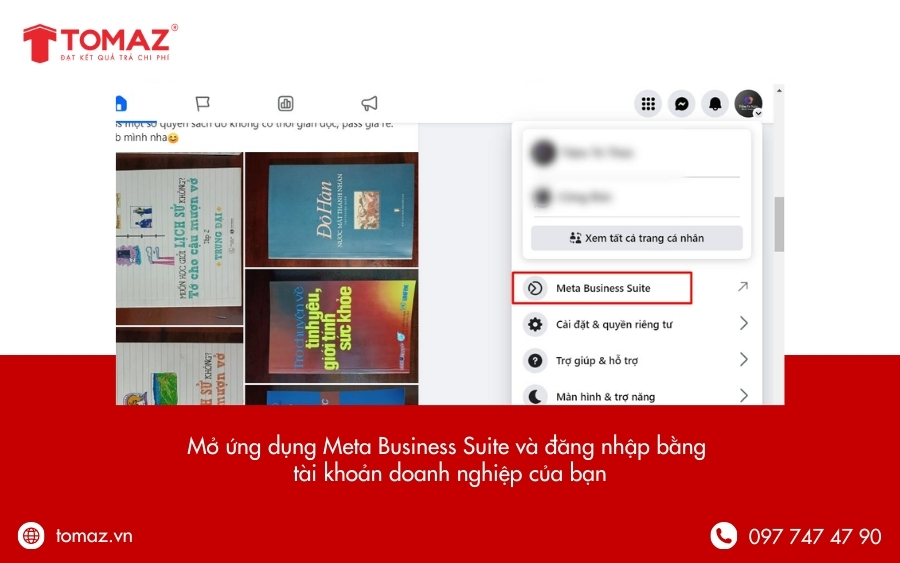Image resolution: width=900 pixels, height=563 pixels.
Task: Open the Facebook home tab
Action: tap(121, 104)
